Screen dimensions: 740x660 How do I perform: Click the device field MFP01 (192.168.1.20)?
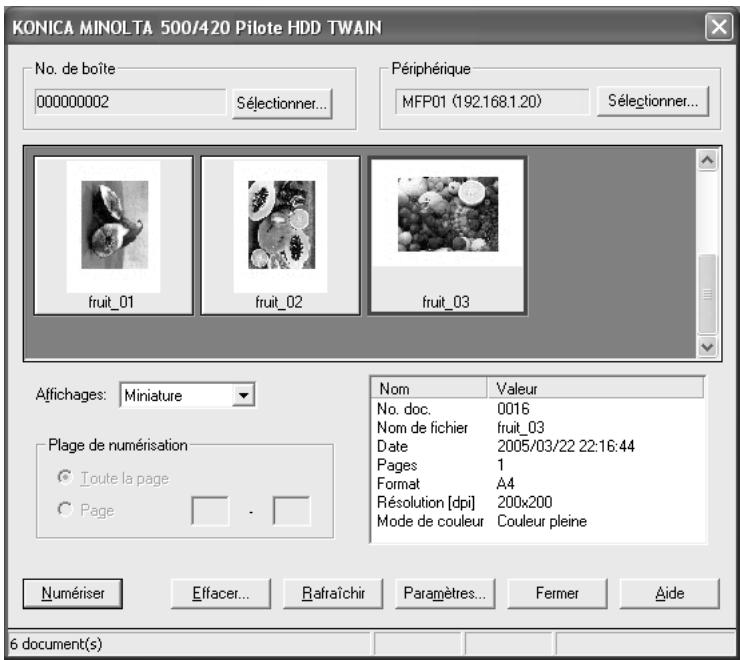pos(492,102)
